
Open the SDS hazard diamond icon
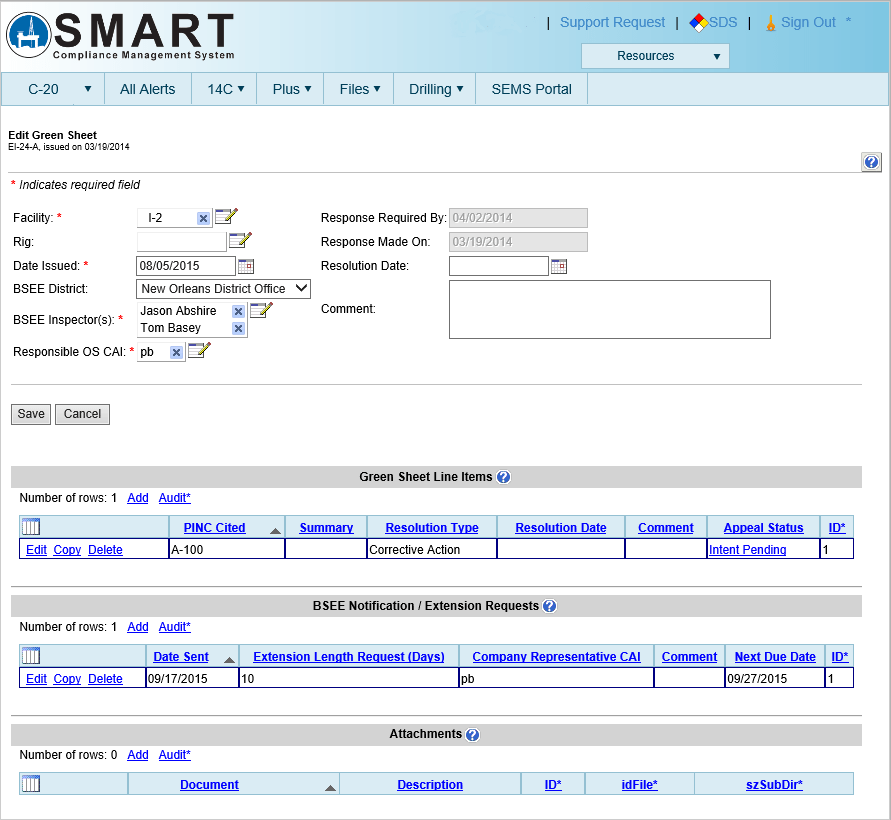[698, 23]
